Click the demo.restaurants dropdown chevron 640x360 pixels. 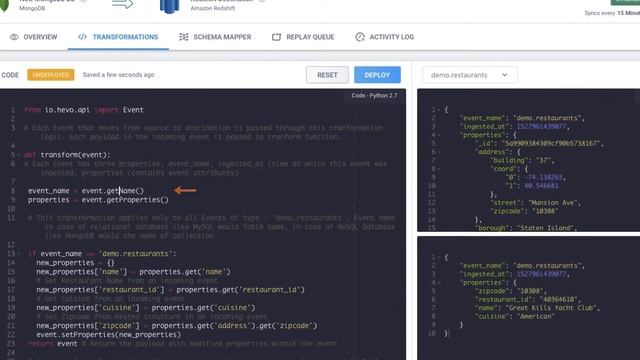pyautogui.click(x=504, y=75)
